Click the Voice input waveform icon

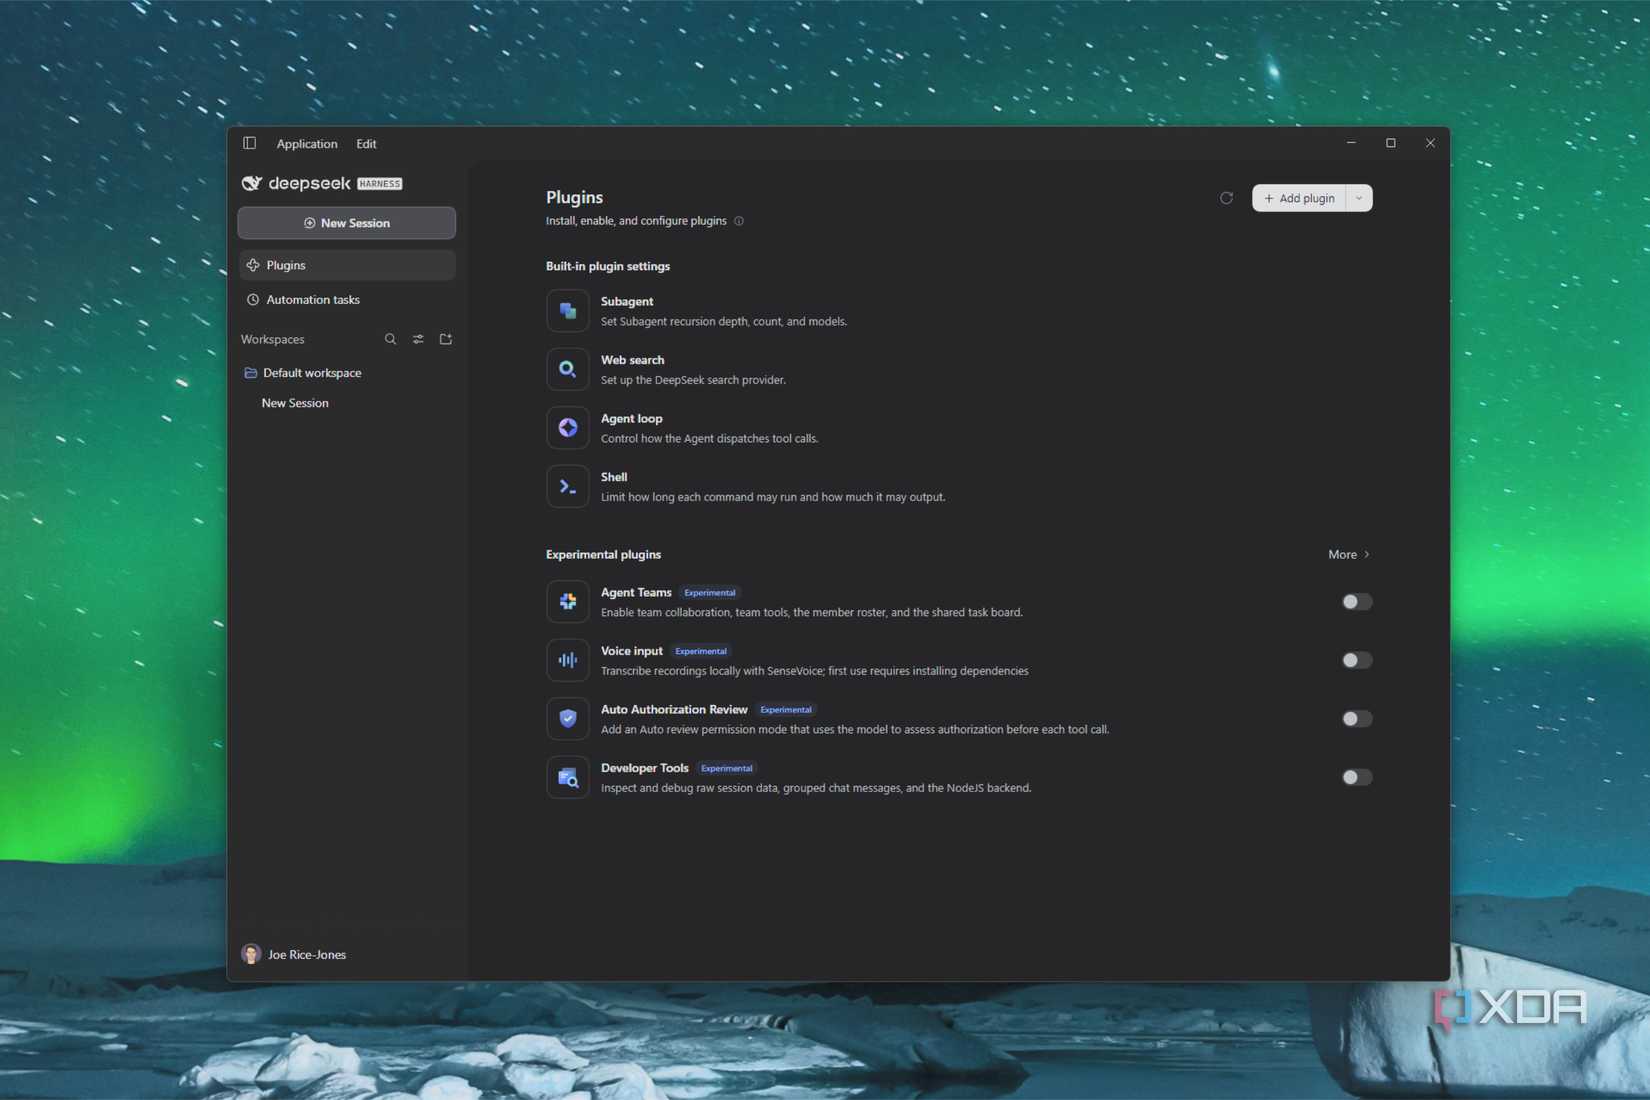pyautogui.click(x=567, y=660)
